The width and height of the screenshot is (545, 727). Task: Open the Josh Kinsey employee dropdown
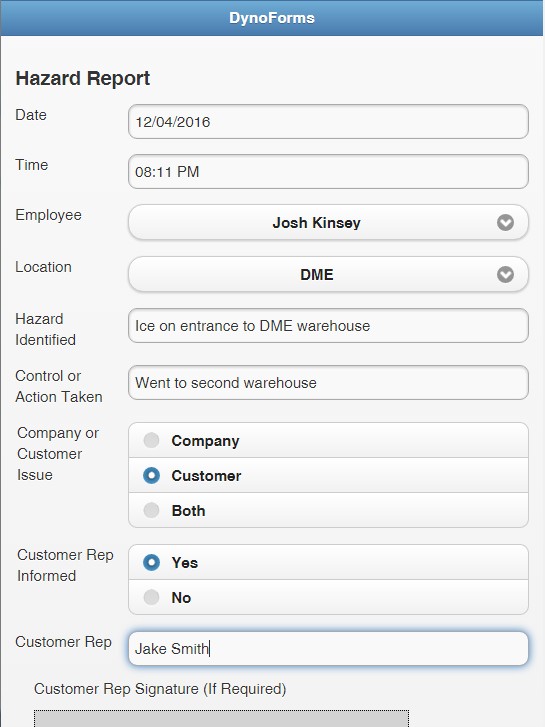pos(328,223)
